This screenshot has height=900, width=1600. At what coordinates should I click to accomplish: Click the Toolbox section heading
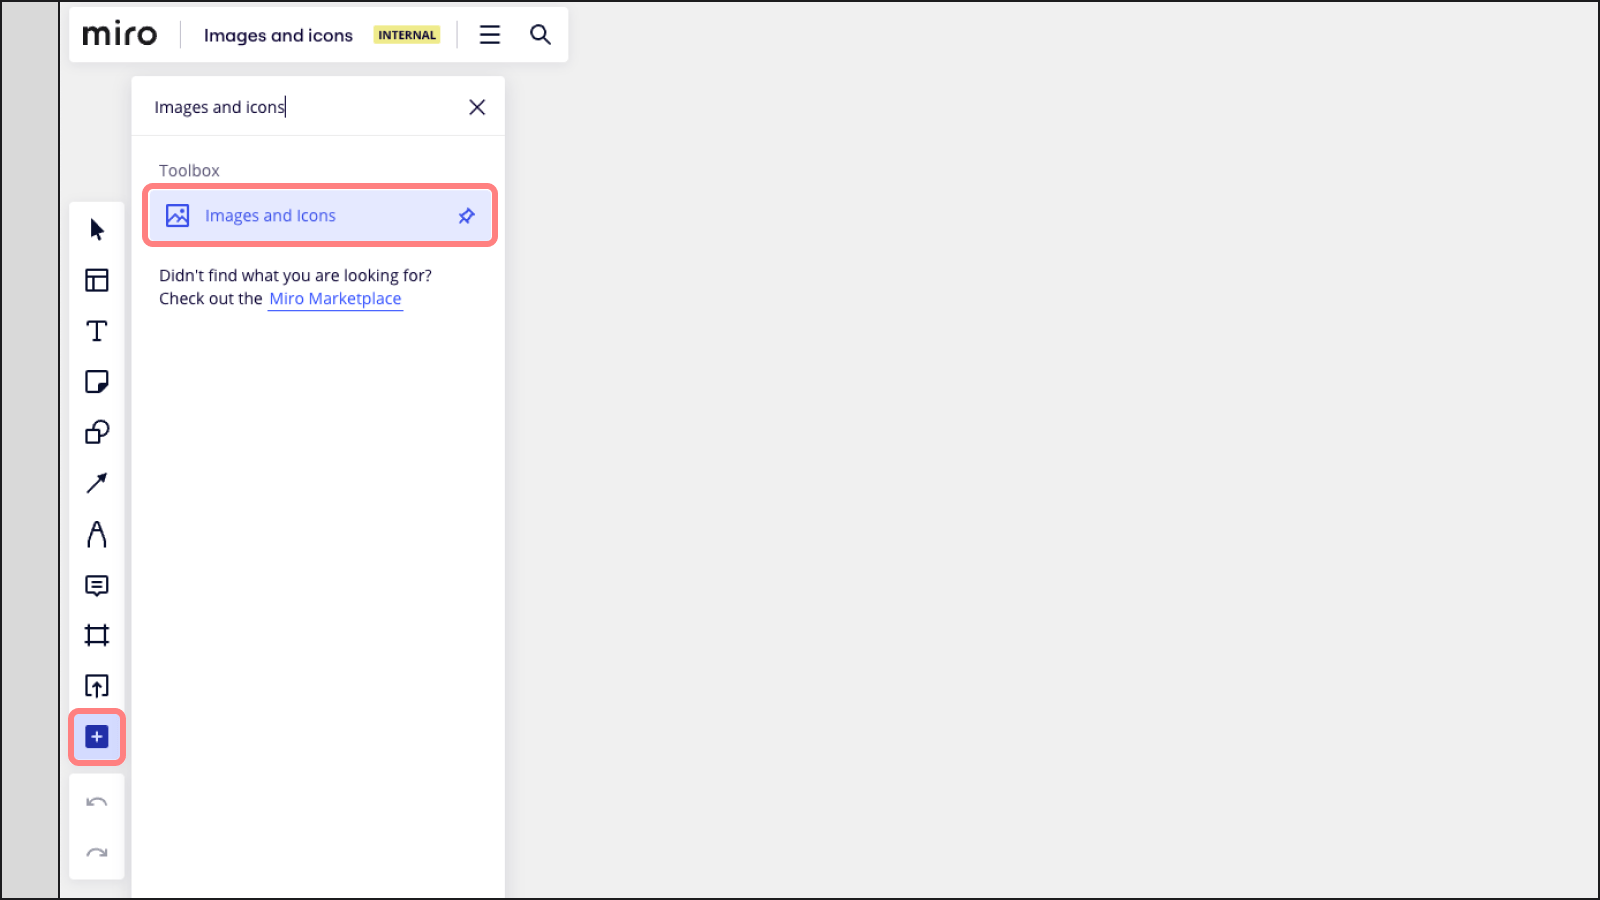click(189, 171)
